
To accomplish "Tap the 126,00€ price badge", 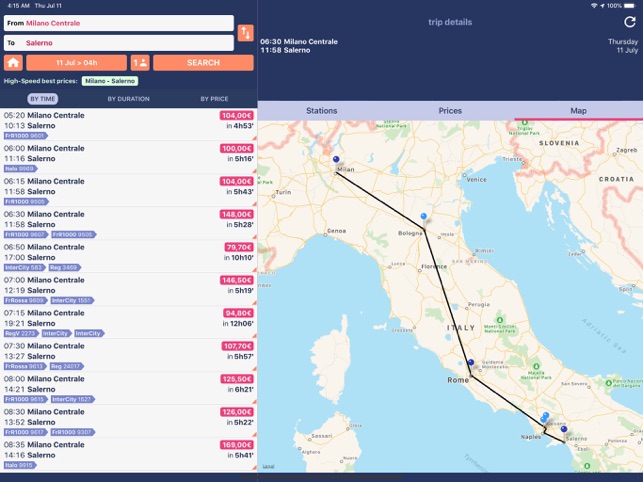I will 237,412.
